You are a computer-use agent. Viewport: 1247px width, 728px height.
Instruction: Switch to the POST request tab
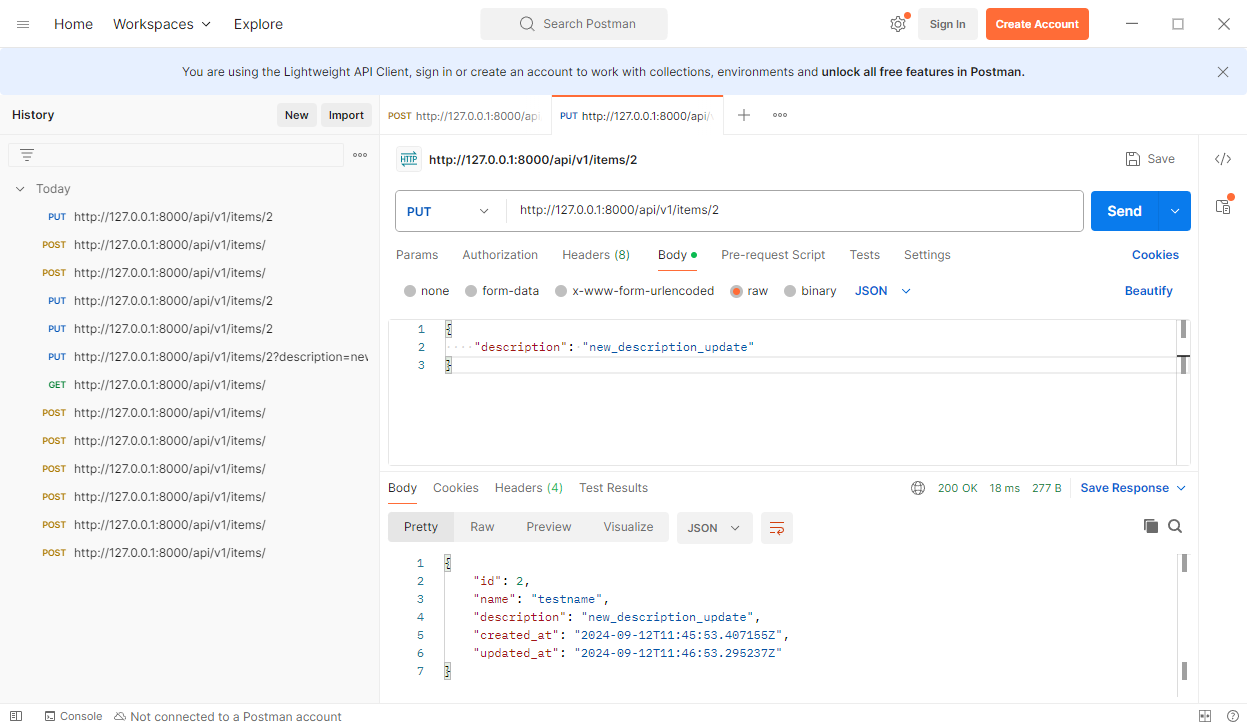(x=465, y=116)
